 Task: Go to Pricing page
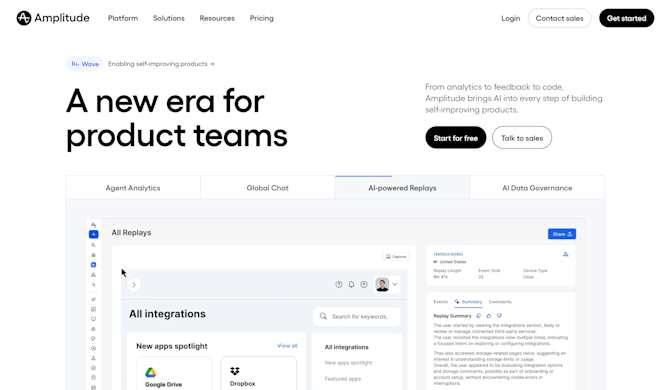click(261, 18)
